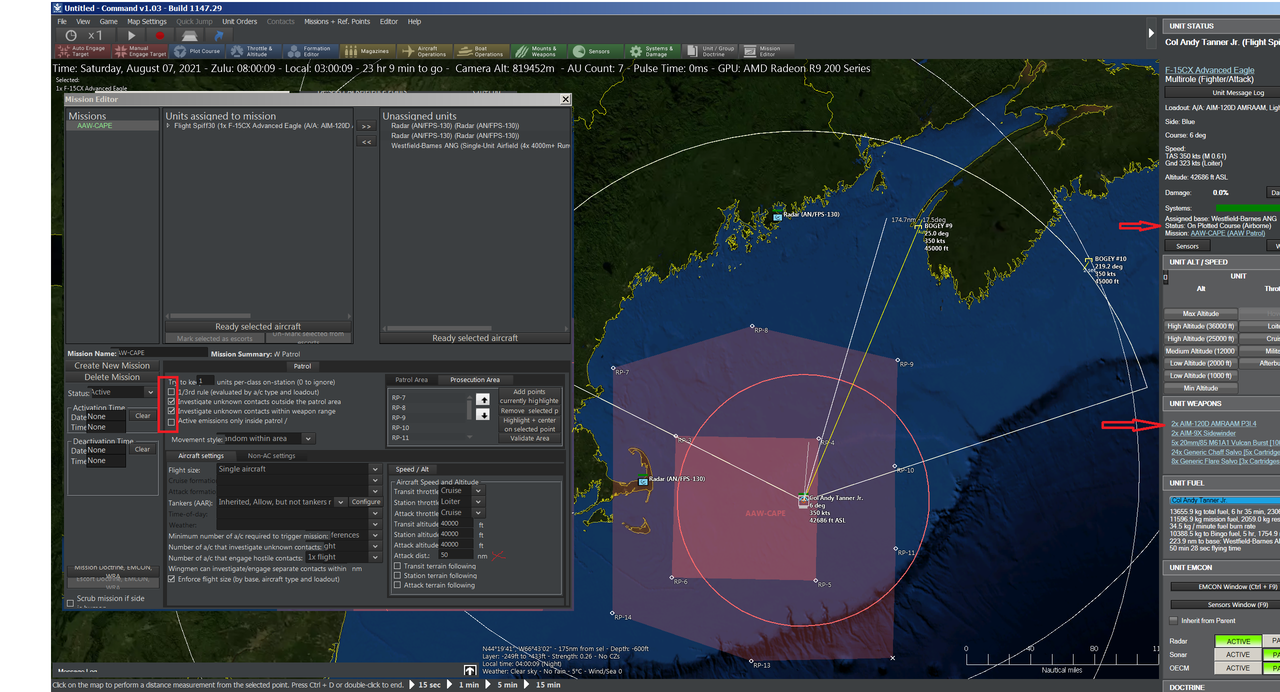Enable Attack terrain following
The image size is (1280, 692).
pos(397,585)
